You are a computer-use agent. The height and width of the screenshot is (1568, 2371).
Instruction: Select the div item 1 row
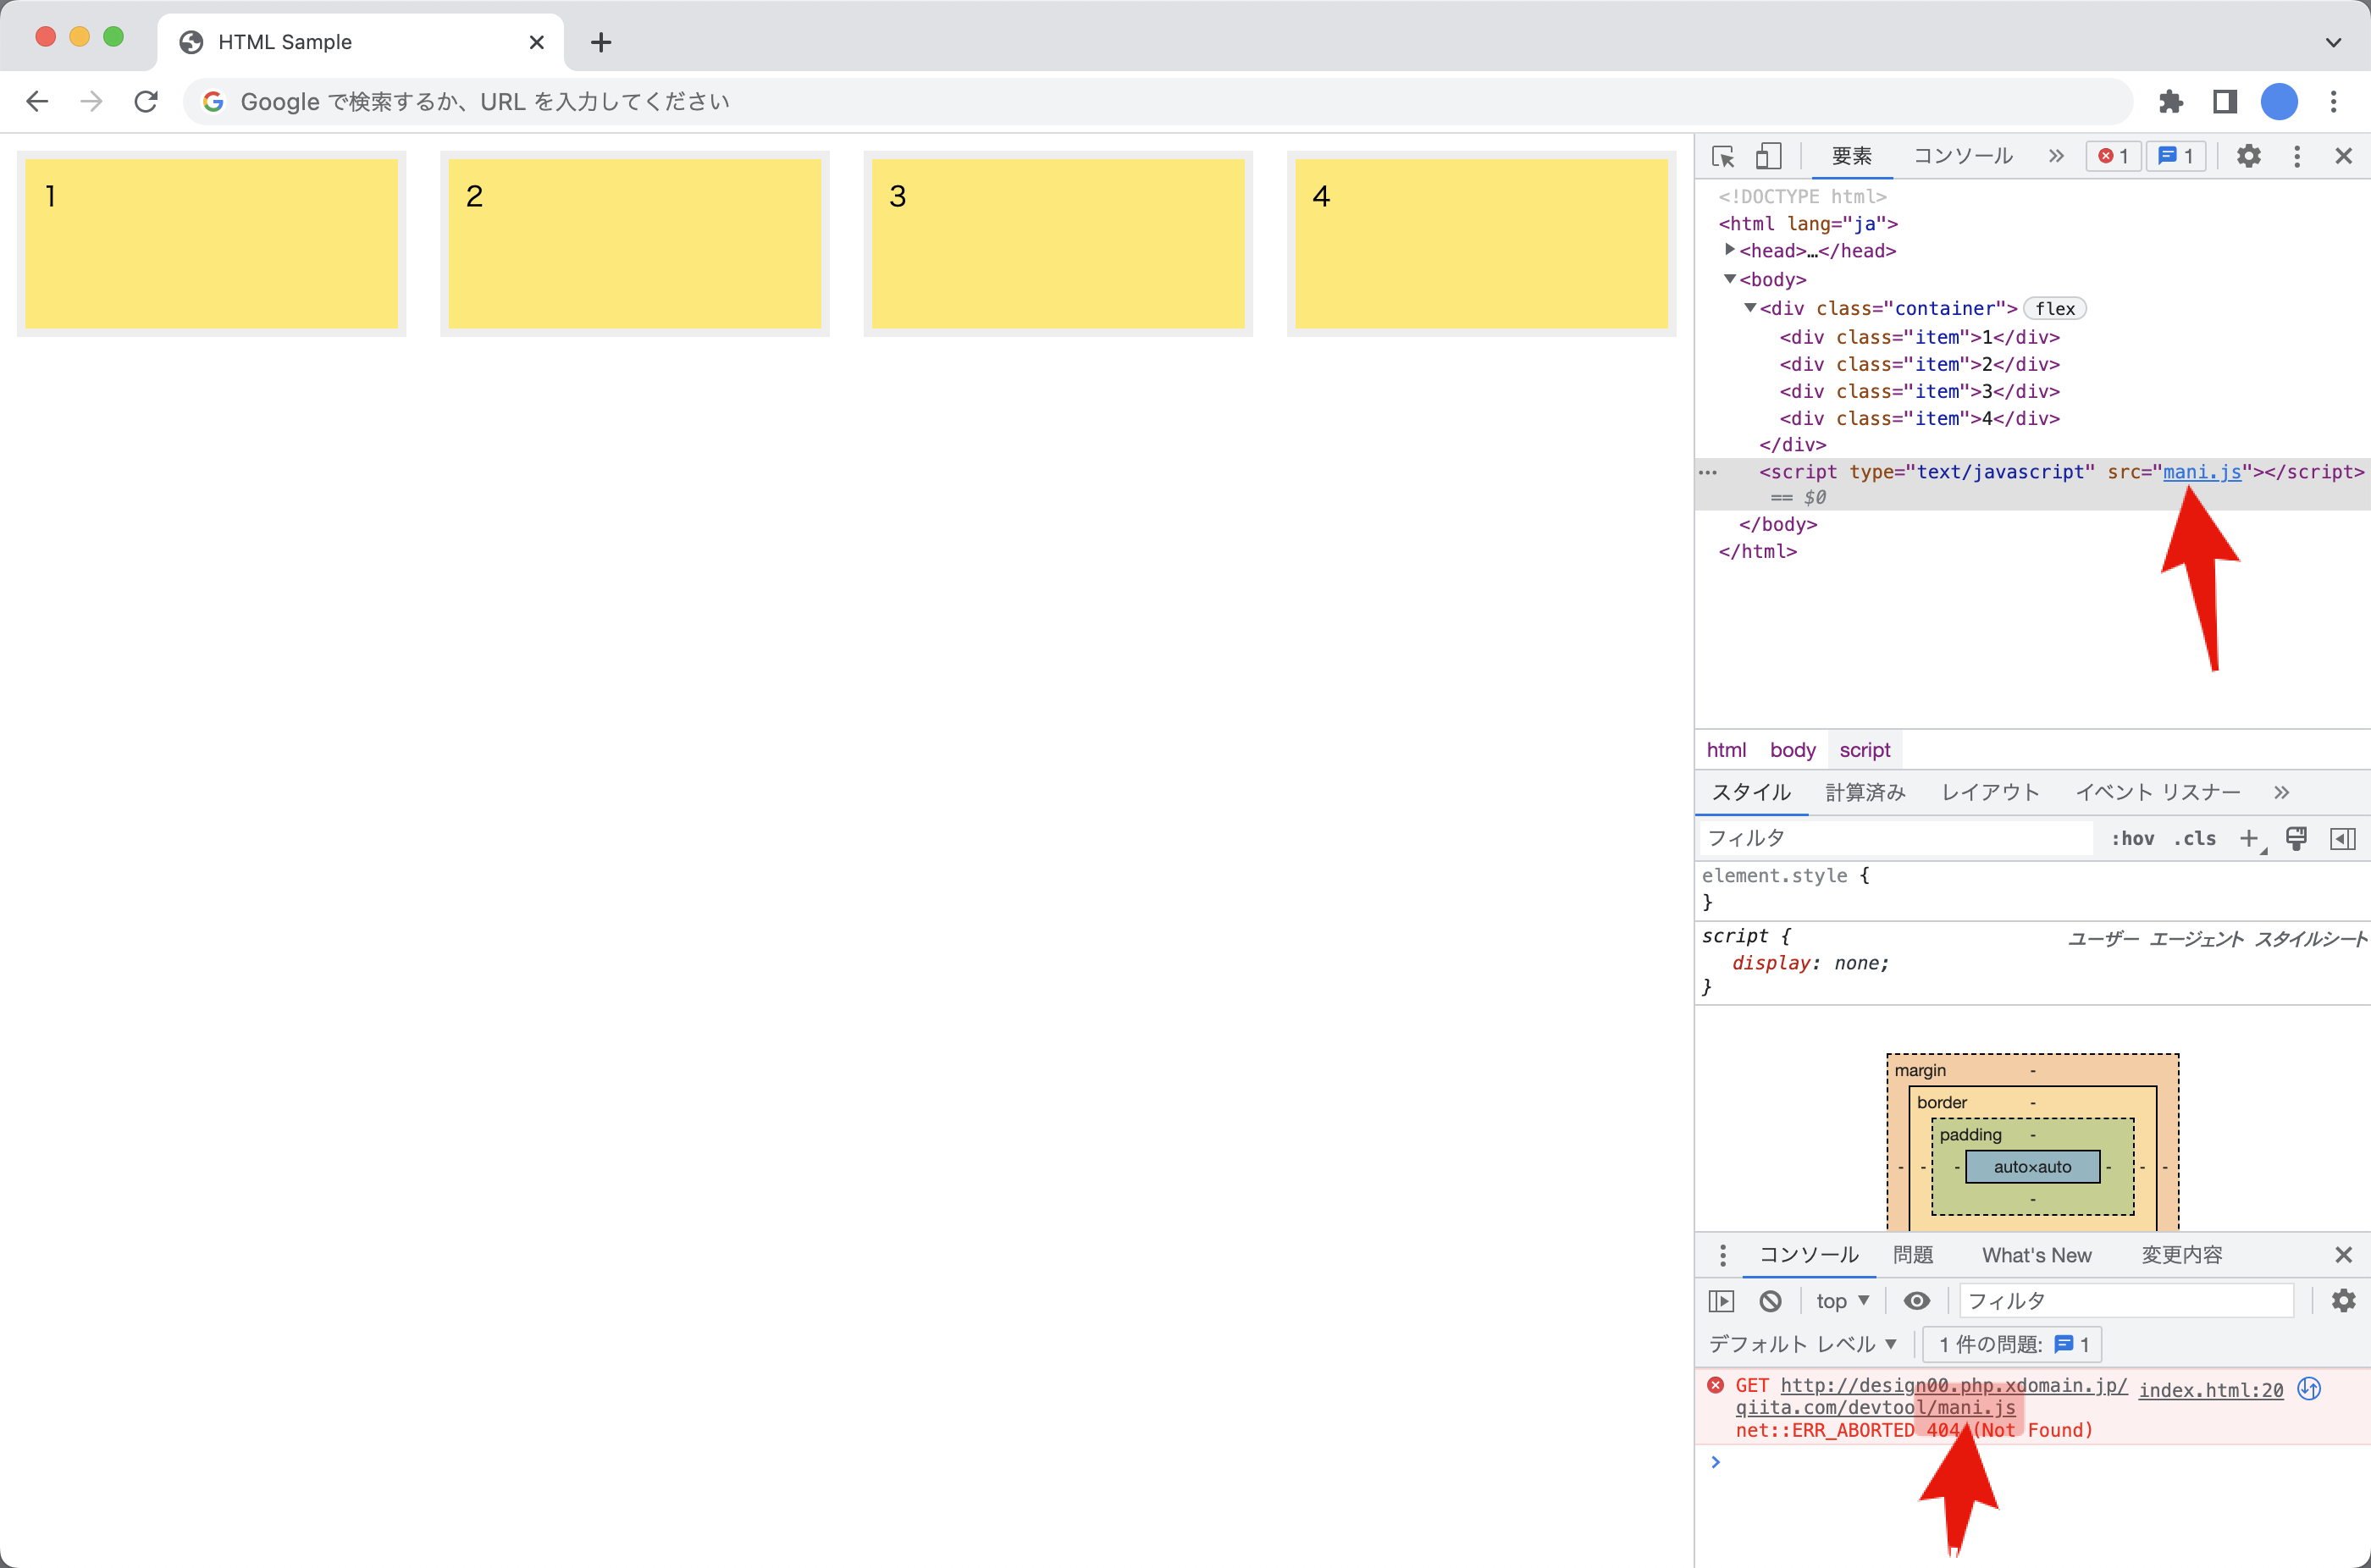pyautogui.click(x=1919, y=337)
